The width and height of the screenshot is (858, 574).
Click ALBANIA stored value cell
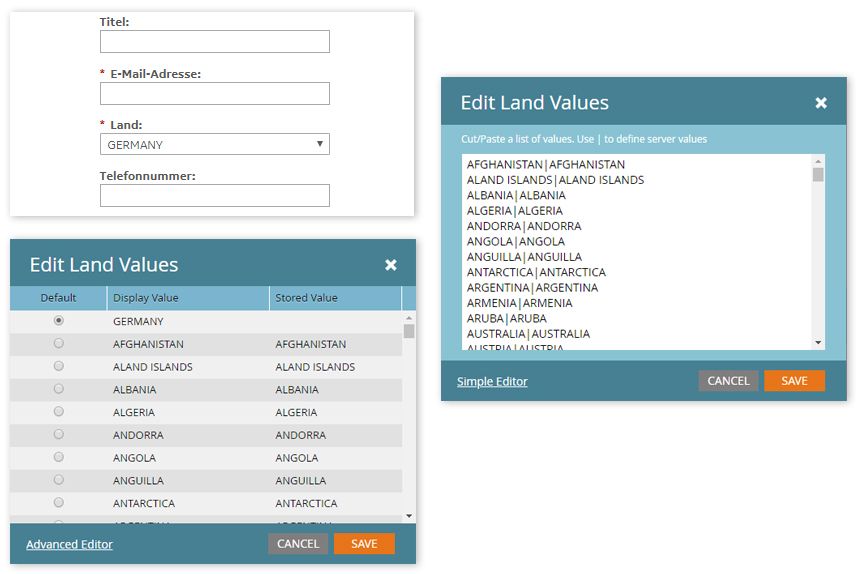tap(335, 390)
